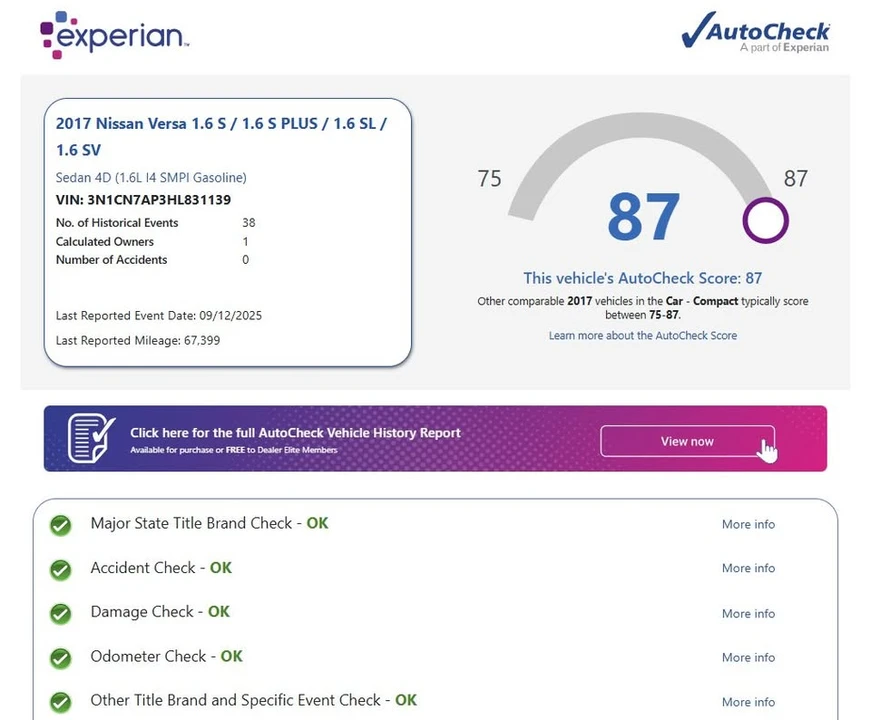Click Damage Check - OK text
The width and height of the screenshot is (871, 720).
coord(160,612)
